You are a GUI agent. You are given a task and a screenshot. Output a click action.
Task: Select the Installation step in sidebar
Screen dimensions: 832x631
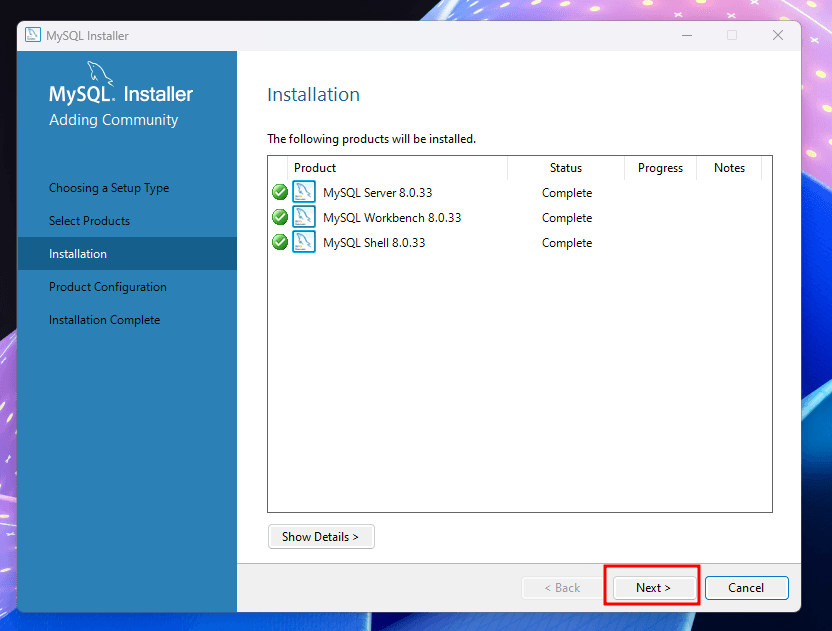tap(127, 254)
